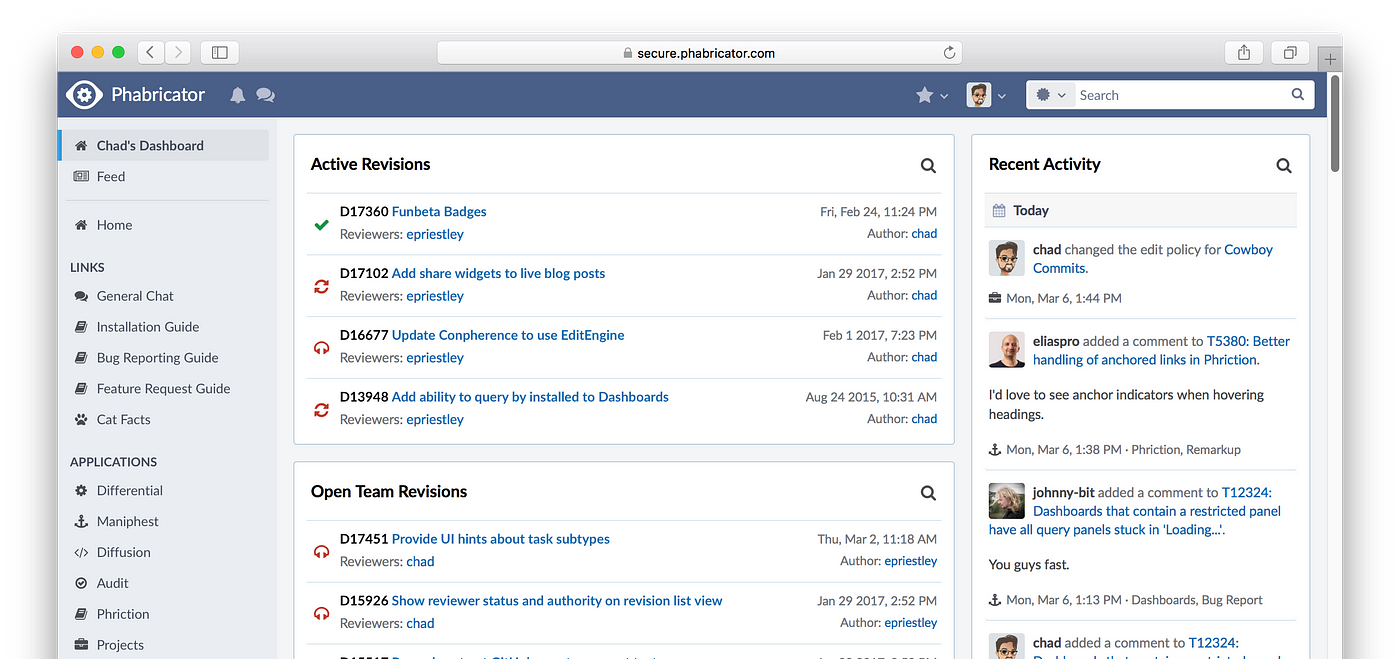
Task: Click the Cat Facts paw icon
Action: click(81, 419)
